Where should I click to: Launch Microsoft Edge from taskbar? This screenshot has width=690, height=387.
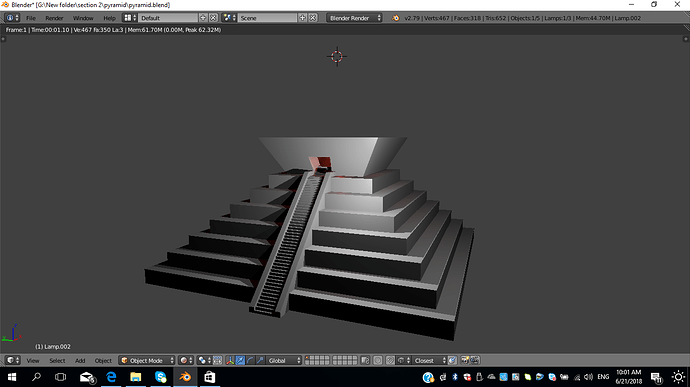[x=111, y=377]
